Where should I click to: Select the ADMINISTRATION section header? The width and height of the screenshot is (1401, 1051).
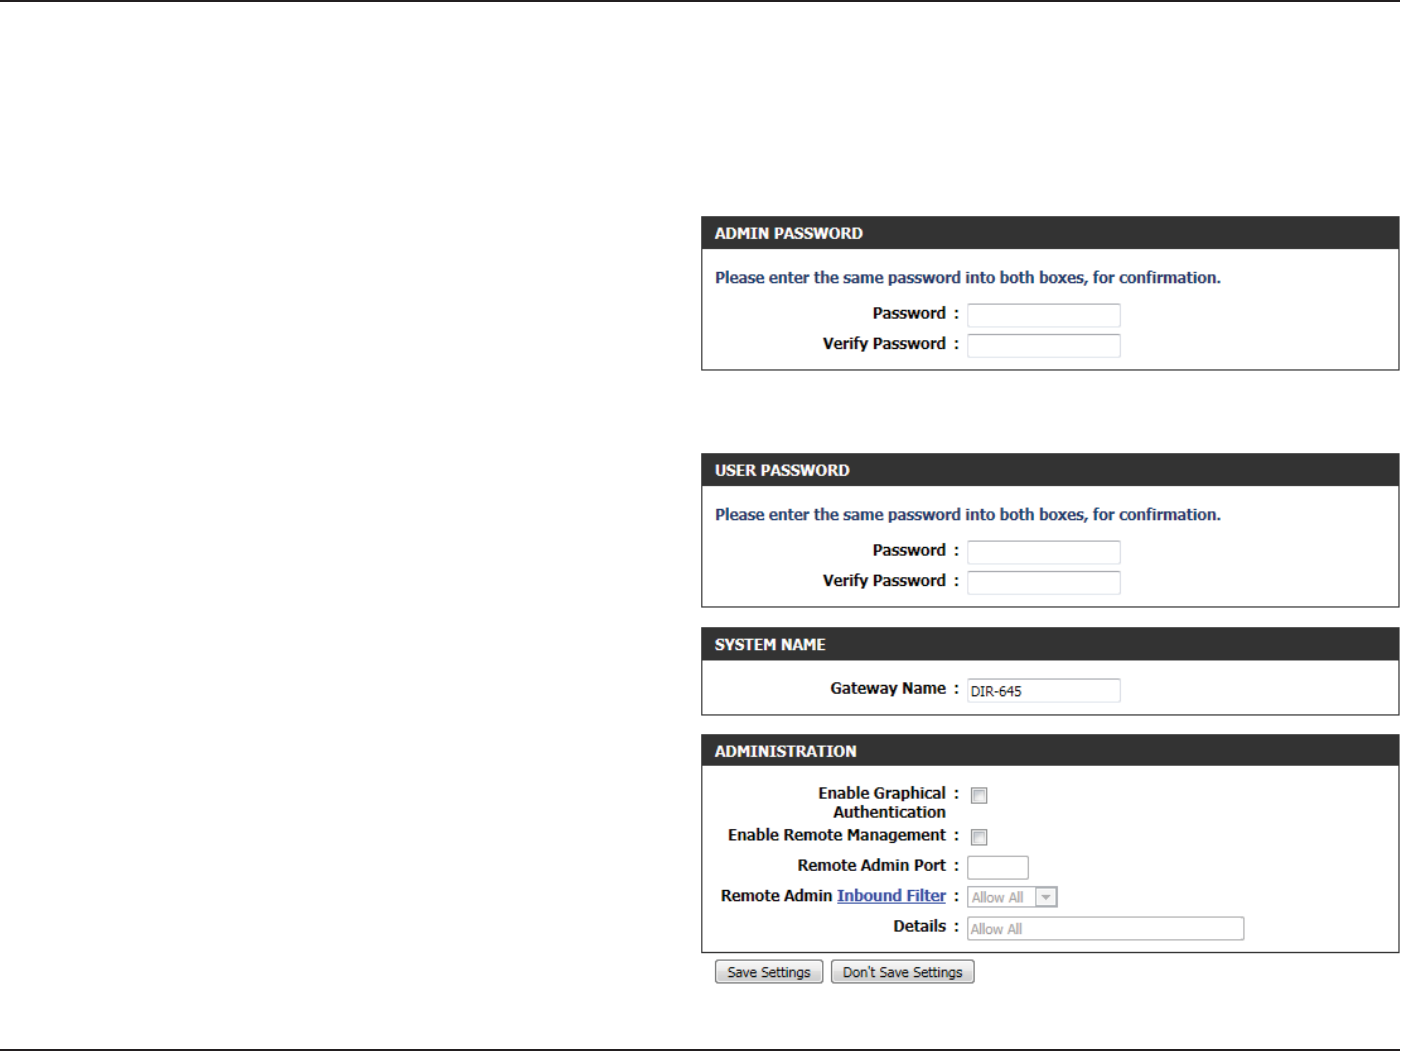[x=1050, y=751]
